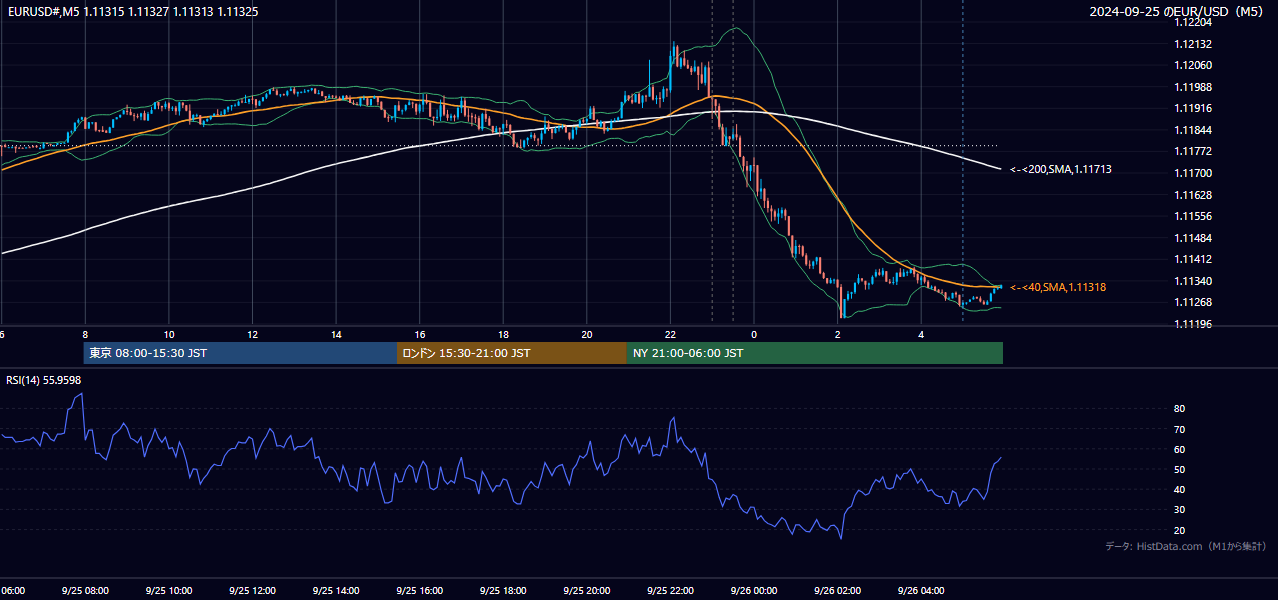Click price axis value 1.12204
Viewport: 1278px width, 600px height.
click(1193, 22)
